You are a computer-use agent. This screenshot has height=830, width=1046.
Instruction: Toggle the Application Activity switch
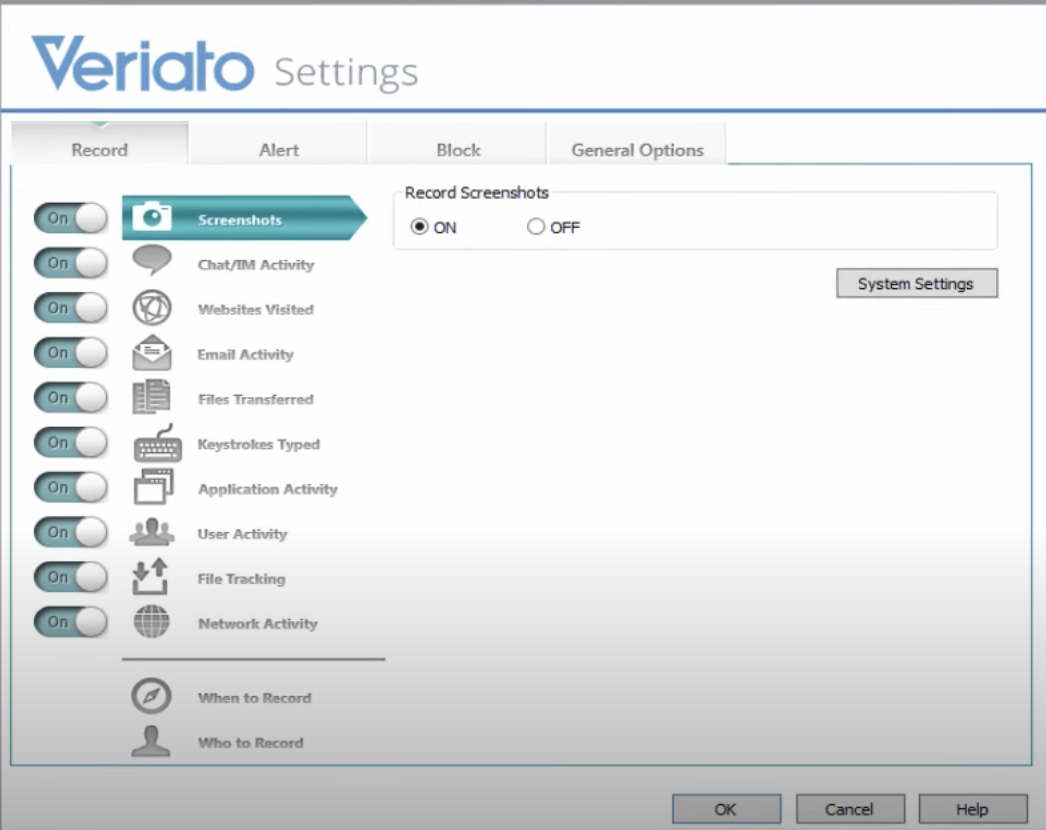71,487
